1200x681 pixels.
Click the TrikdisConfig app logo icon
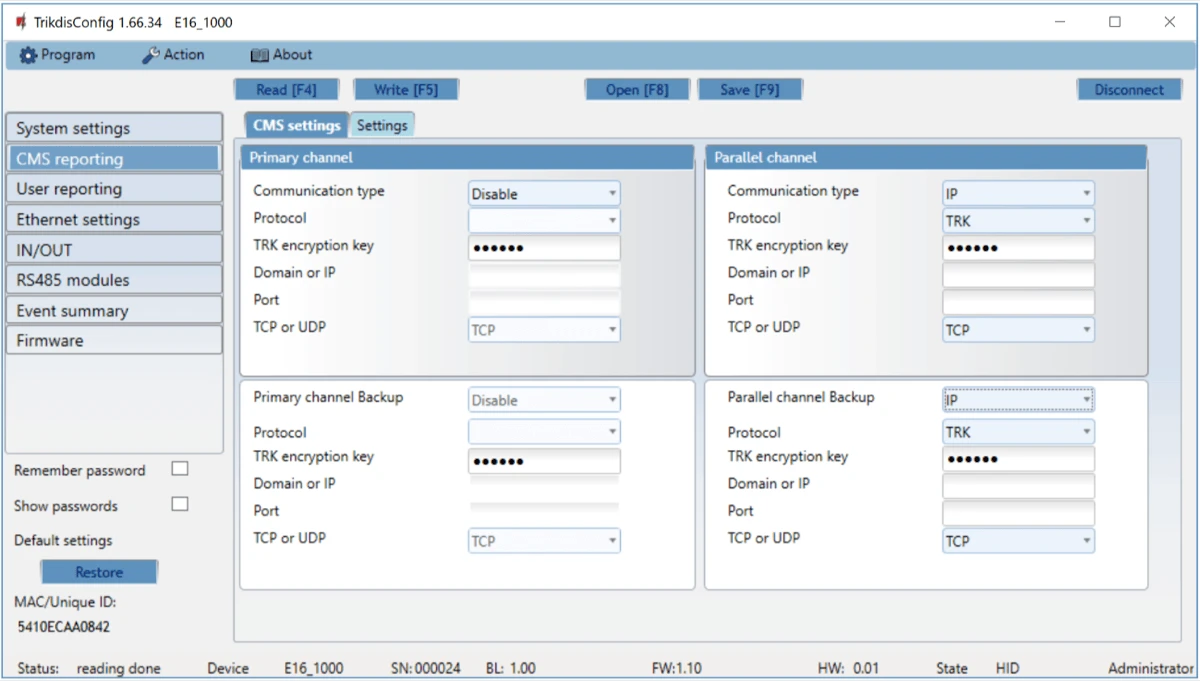(21, 22)
